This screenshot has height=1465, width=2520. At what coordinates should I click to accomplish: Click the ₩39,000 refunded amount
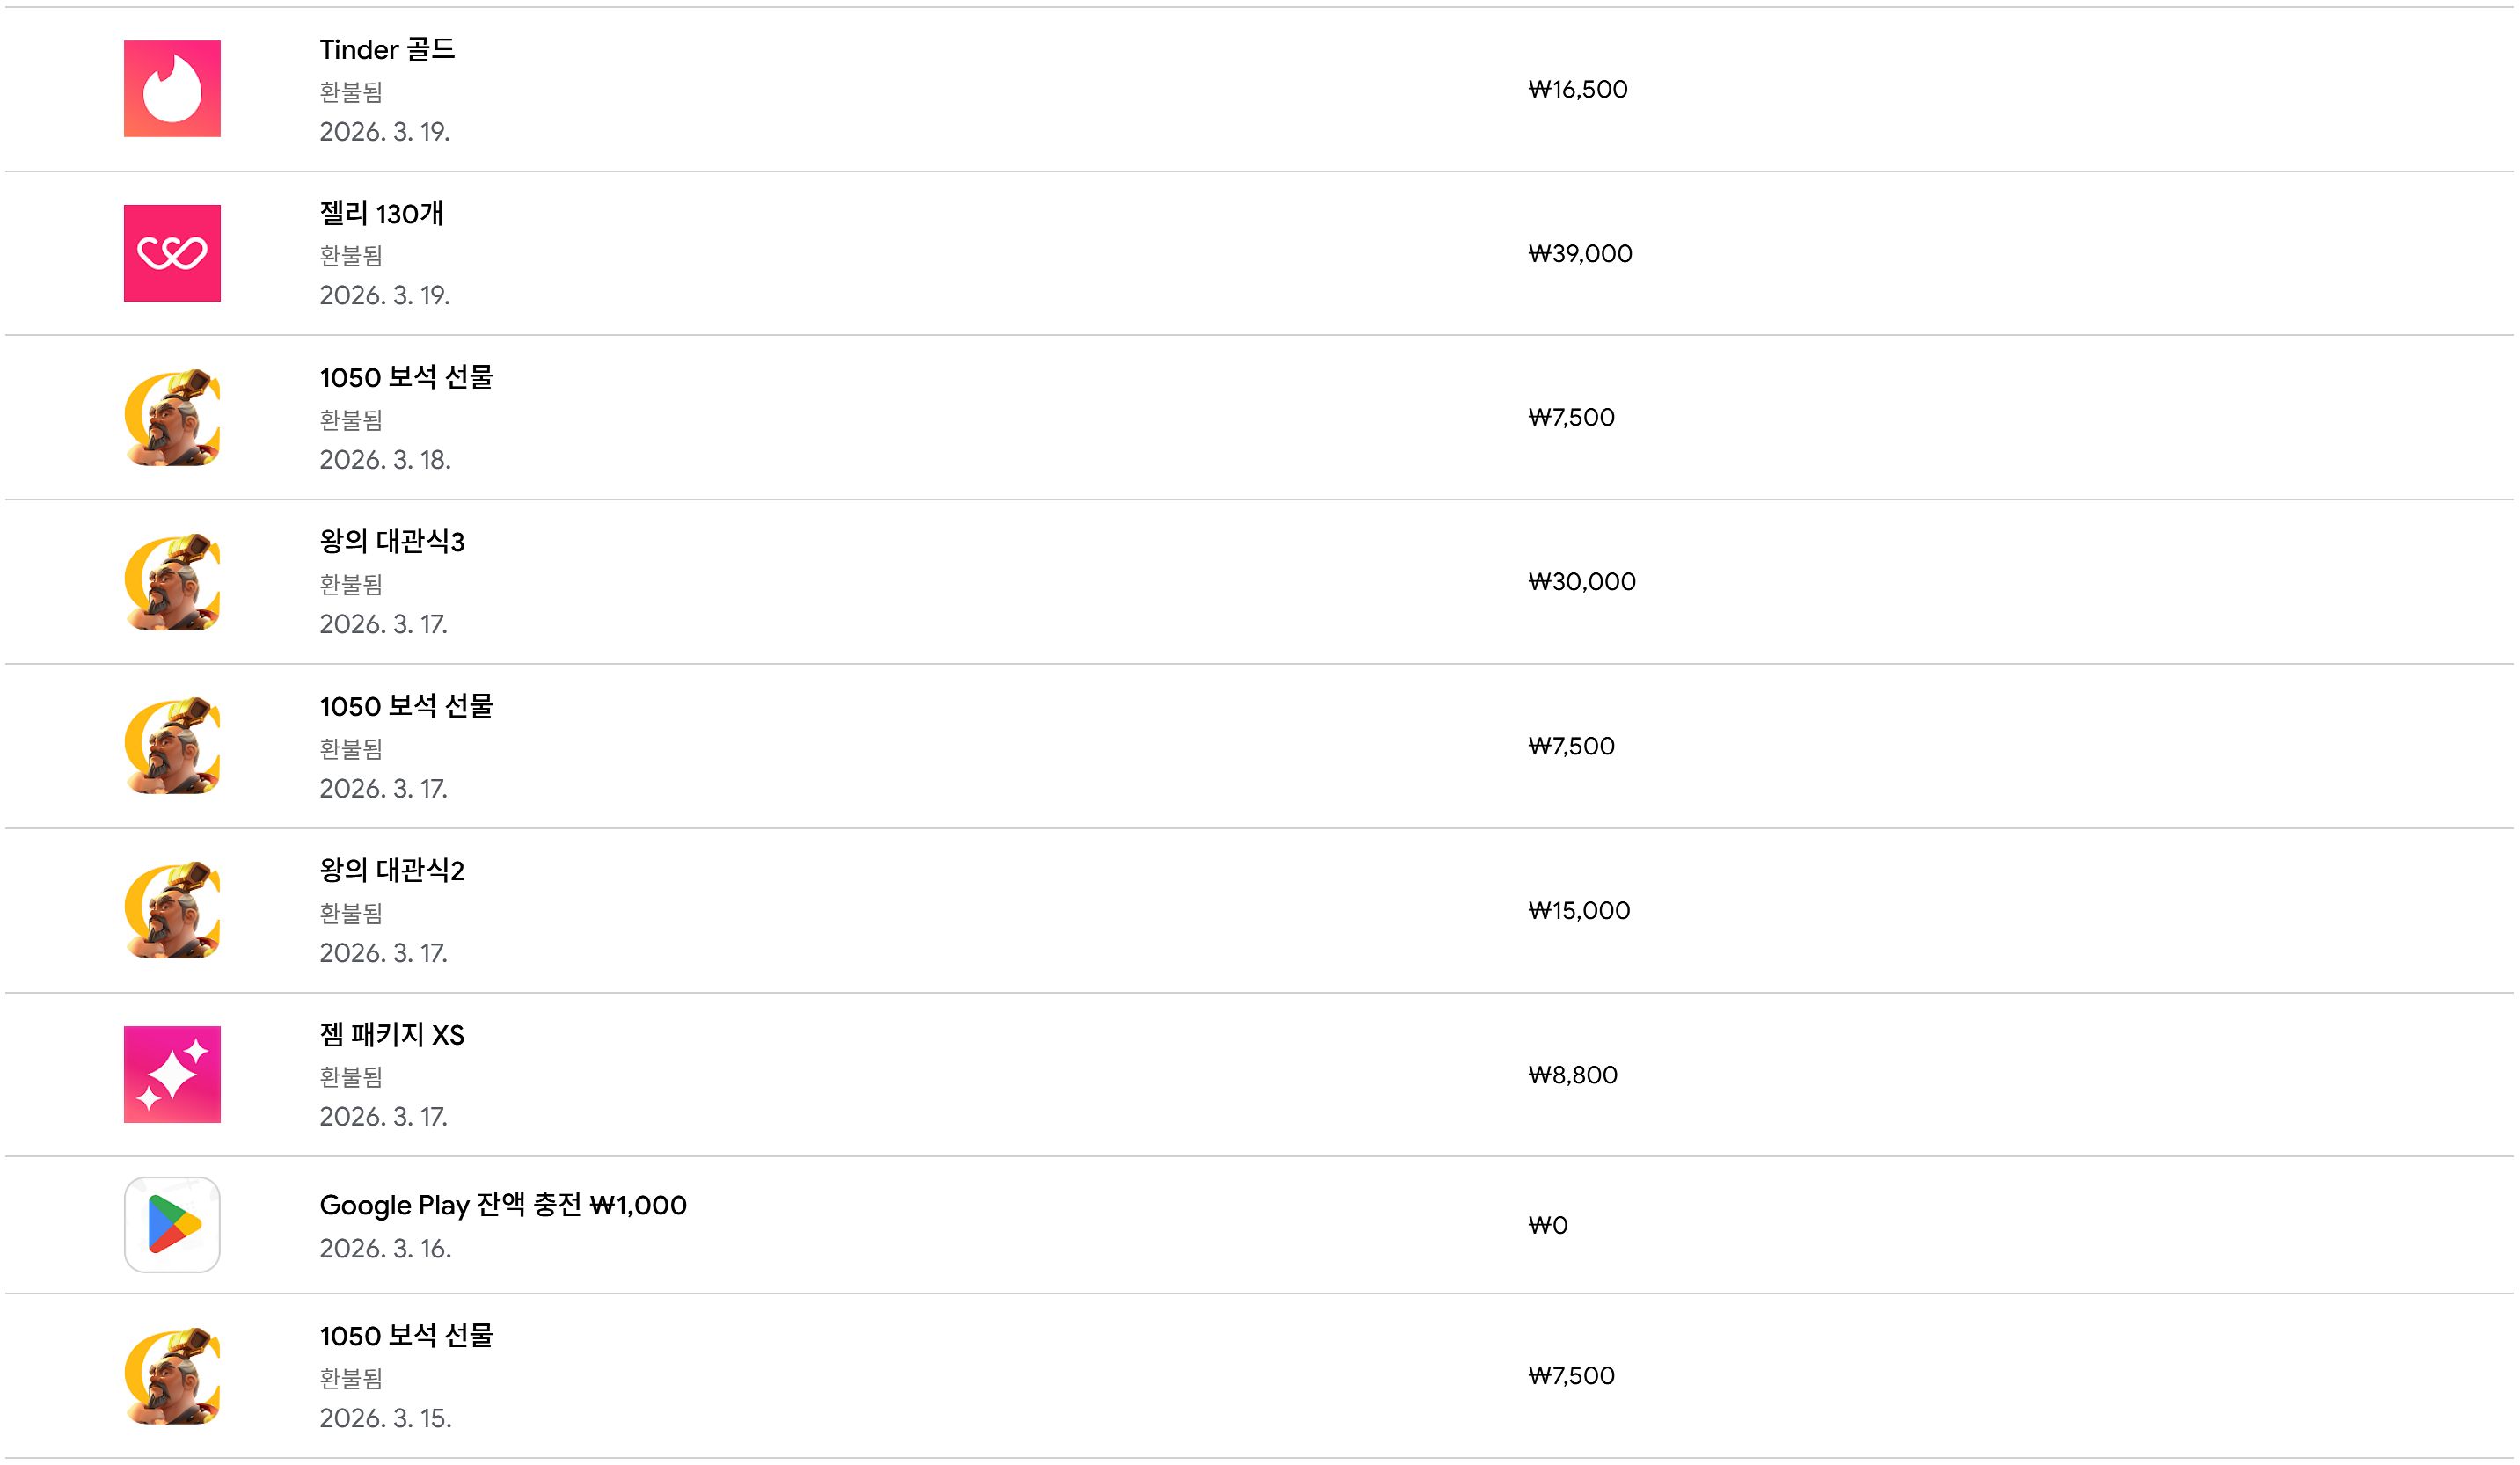1579,254
